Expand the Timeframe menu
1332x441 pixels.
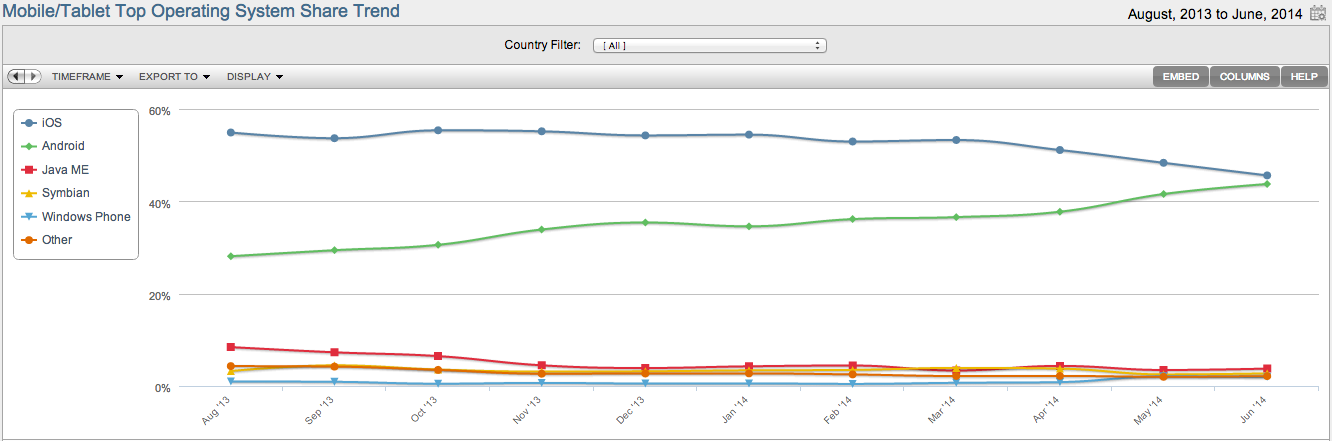[x=87, y=77]
